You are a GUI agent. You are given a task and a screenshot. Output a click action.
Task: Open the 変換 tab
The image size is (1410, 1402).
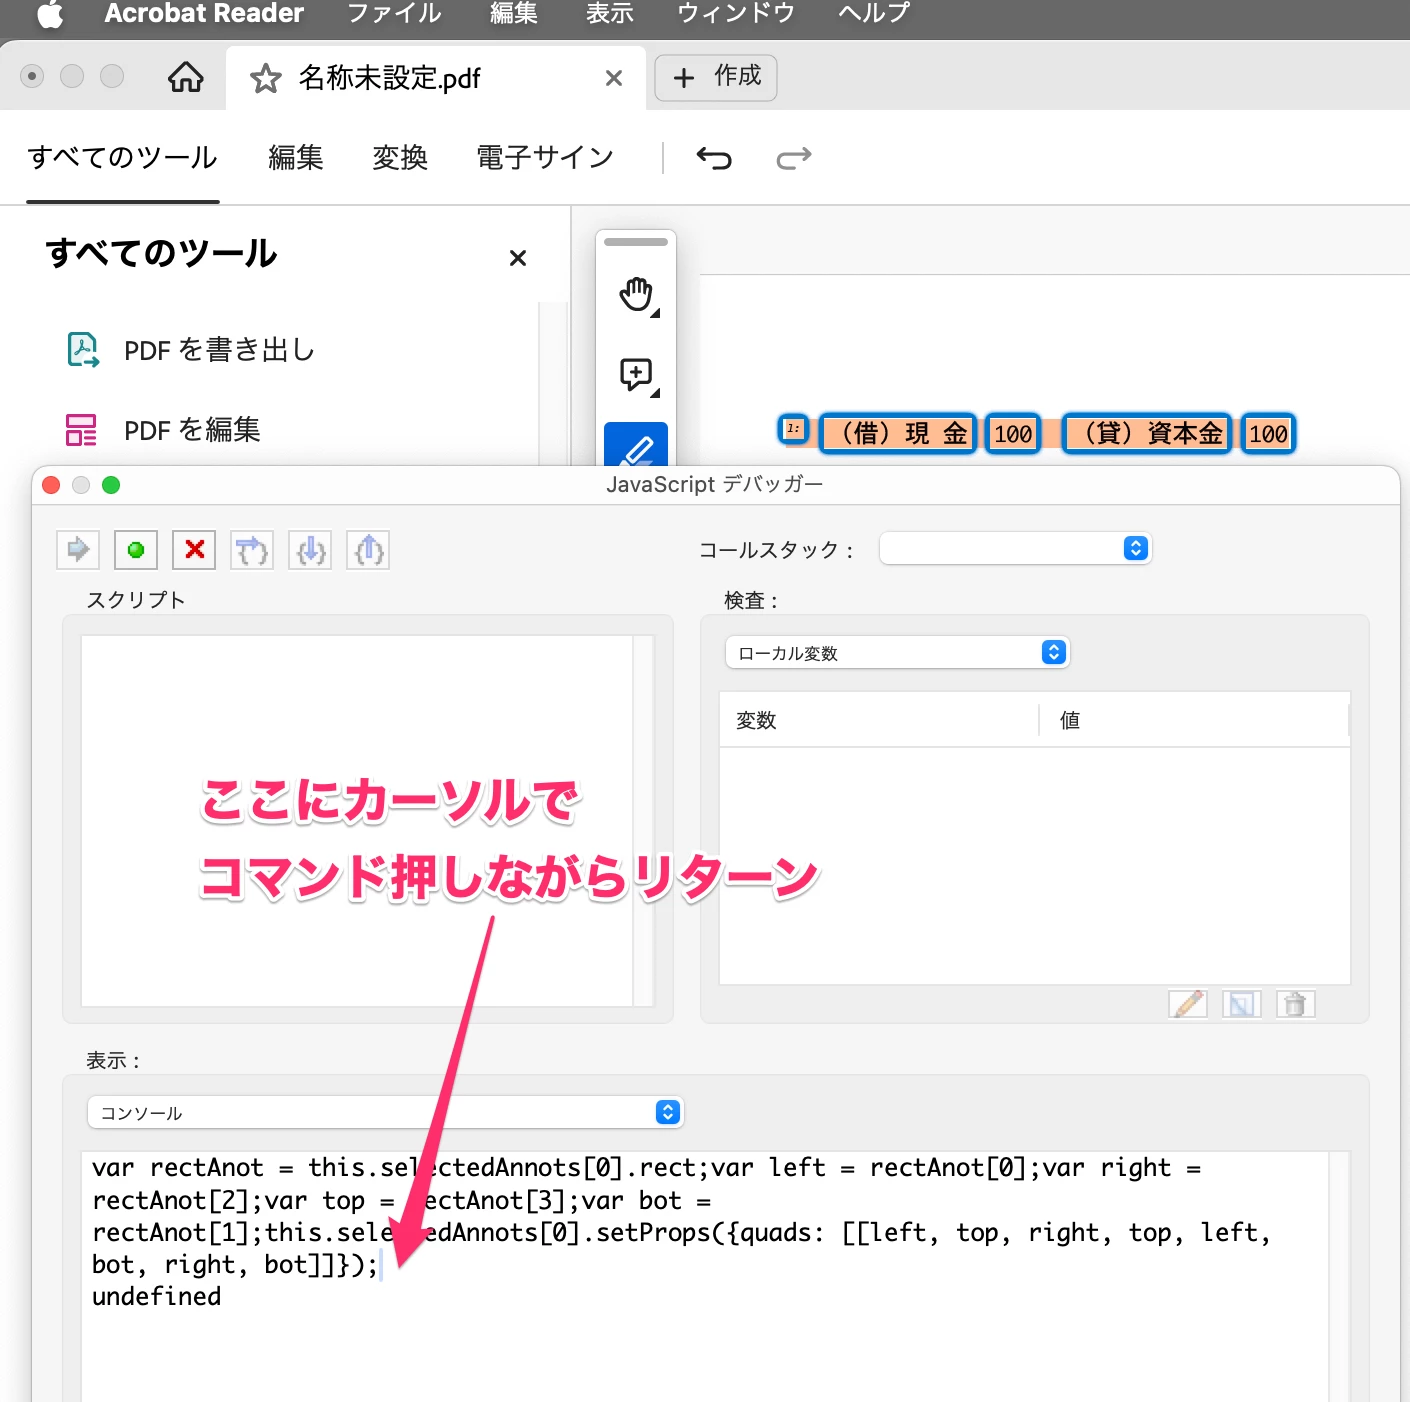[x=400, y=158]
